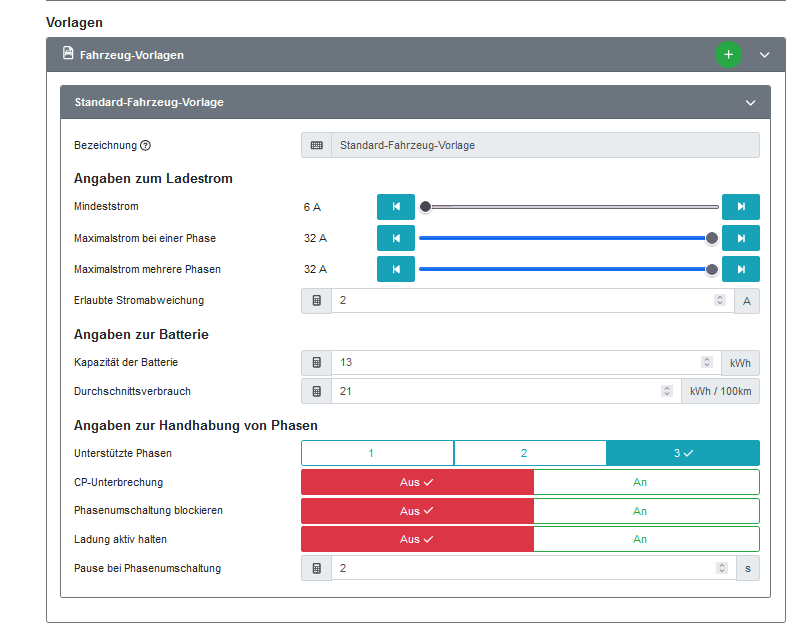812x628 pixels.
Task: Jump multi-phase Maximalstrom to minimum value
Action: coord(395,269)
